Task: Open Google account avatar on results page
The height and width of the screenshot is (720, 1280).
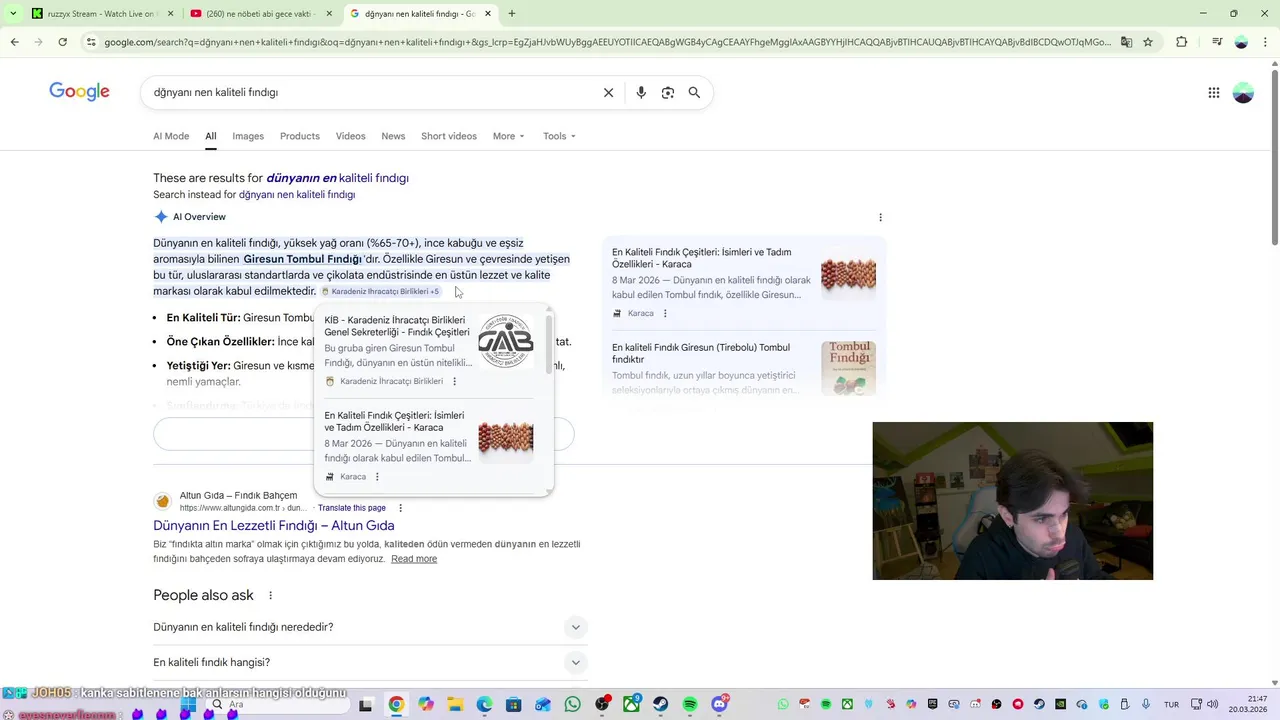Action: click(1243, 92)
